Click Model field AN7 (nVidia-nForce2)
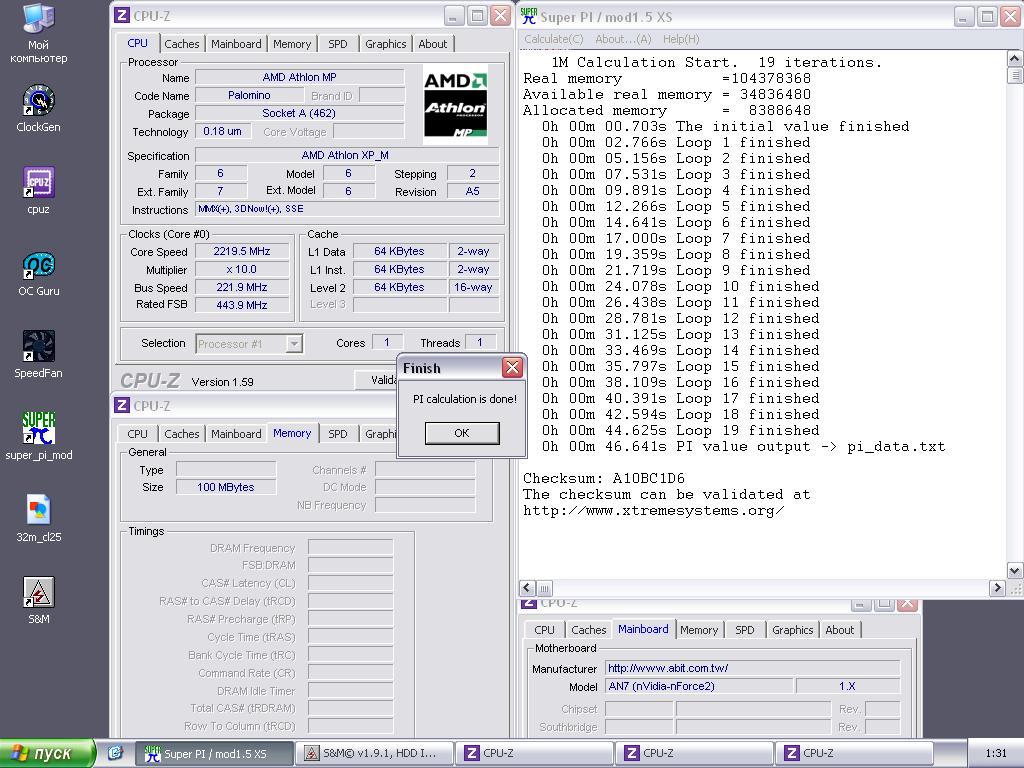The image size is (1024, 768). pyautogui.click(x=699, y=686)
